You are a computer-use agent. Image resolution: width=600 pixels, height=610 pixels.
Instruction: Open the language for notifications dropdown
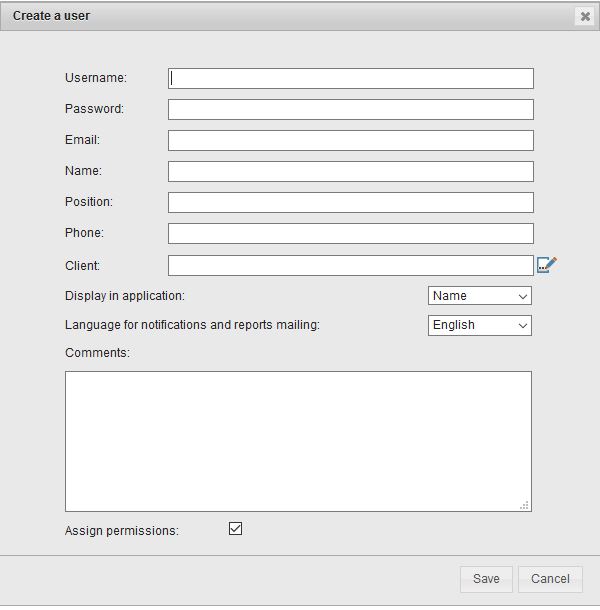pos(480,325)
